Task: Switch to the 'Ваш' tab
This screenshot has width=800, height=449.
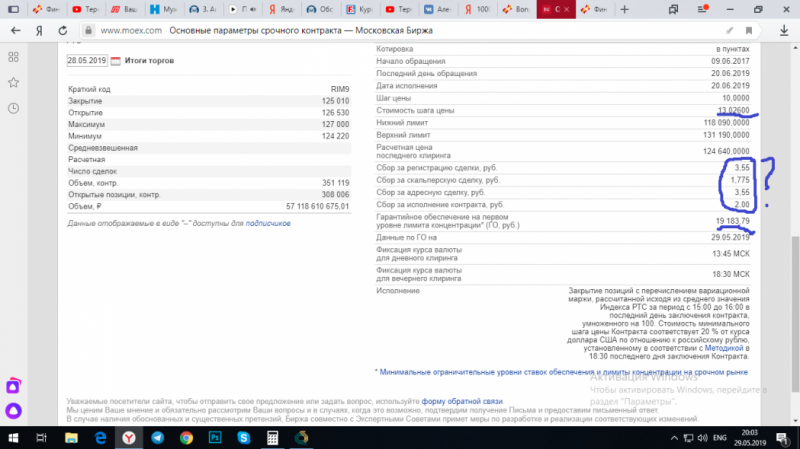Action: pyautogui.click(x=125, y=9)
